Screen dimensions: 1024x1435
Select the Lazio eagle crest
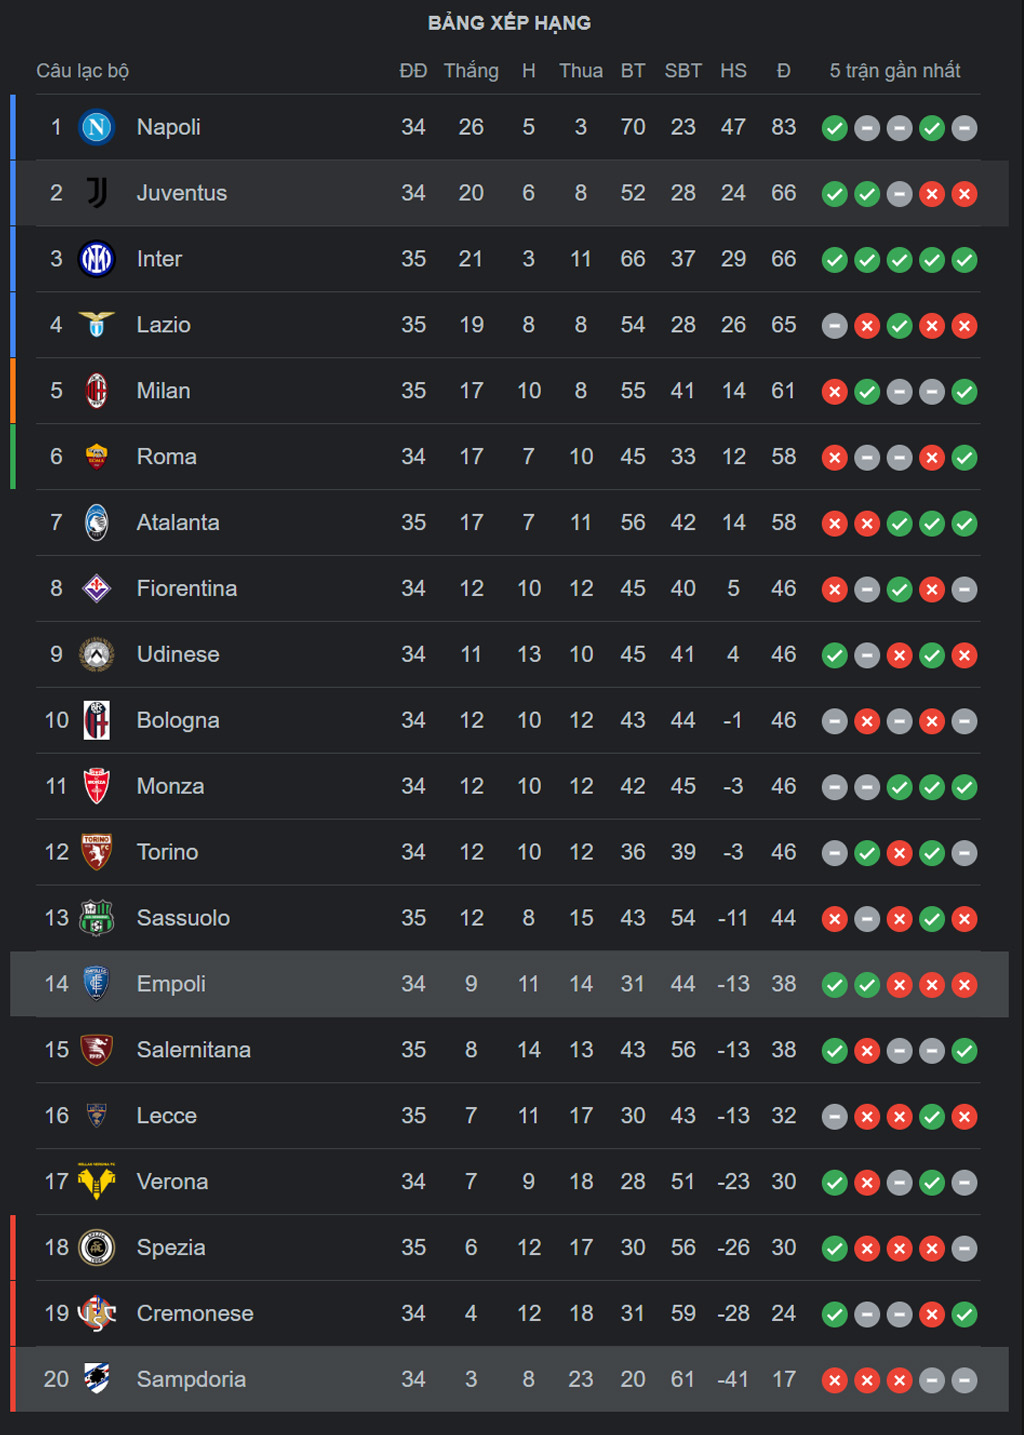97,325
